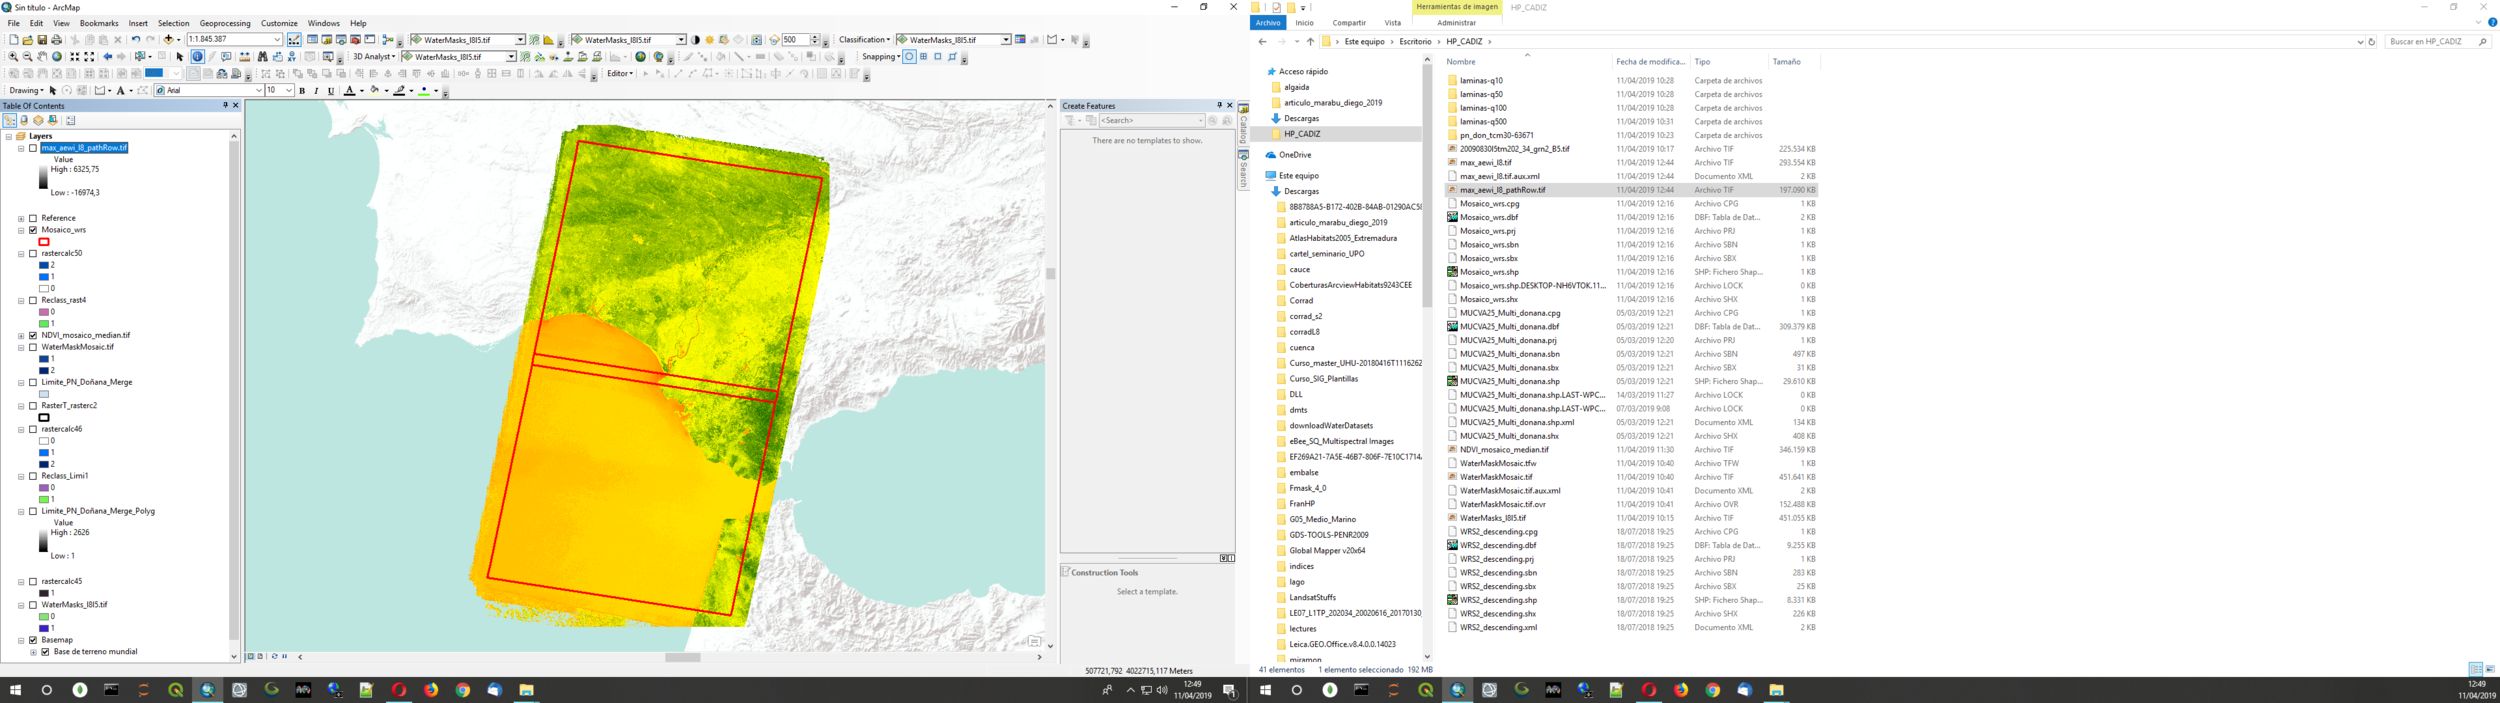The image size is (2500, 703).
Task: Save the map document
Action: coord(42,40)
